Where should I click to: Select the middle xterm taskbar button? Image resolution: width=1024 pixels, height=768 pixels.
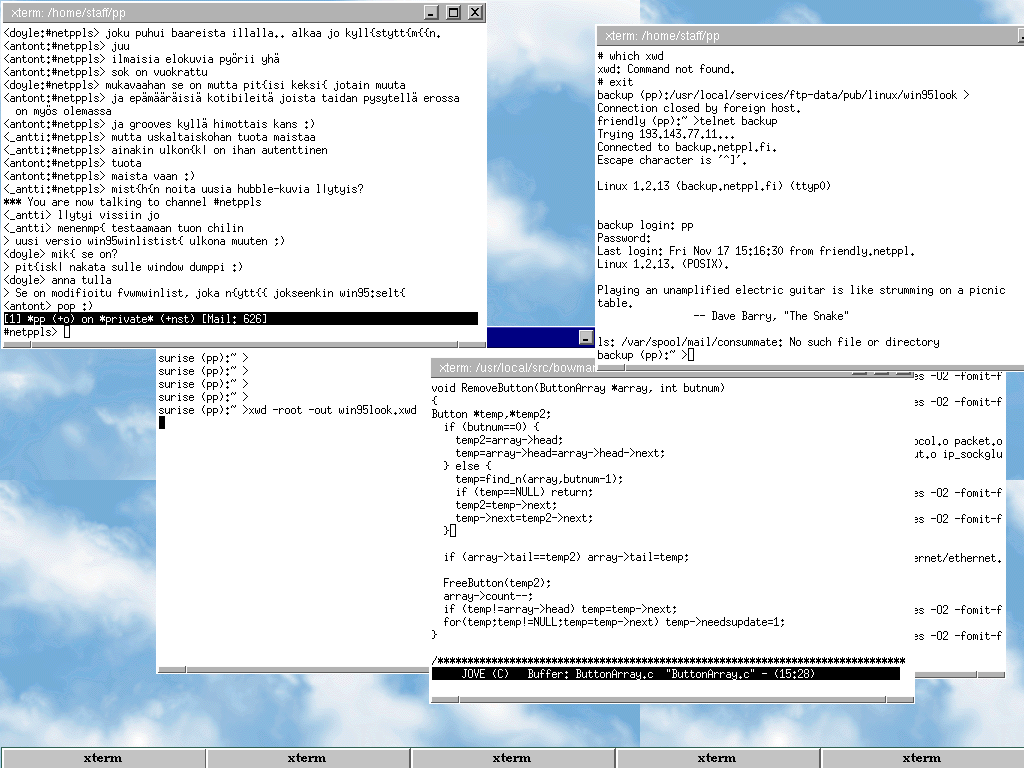point(512,758)
